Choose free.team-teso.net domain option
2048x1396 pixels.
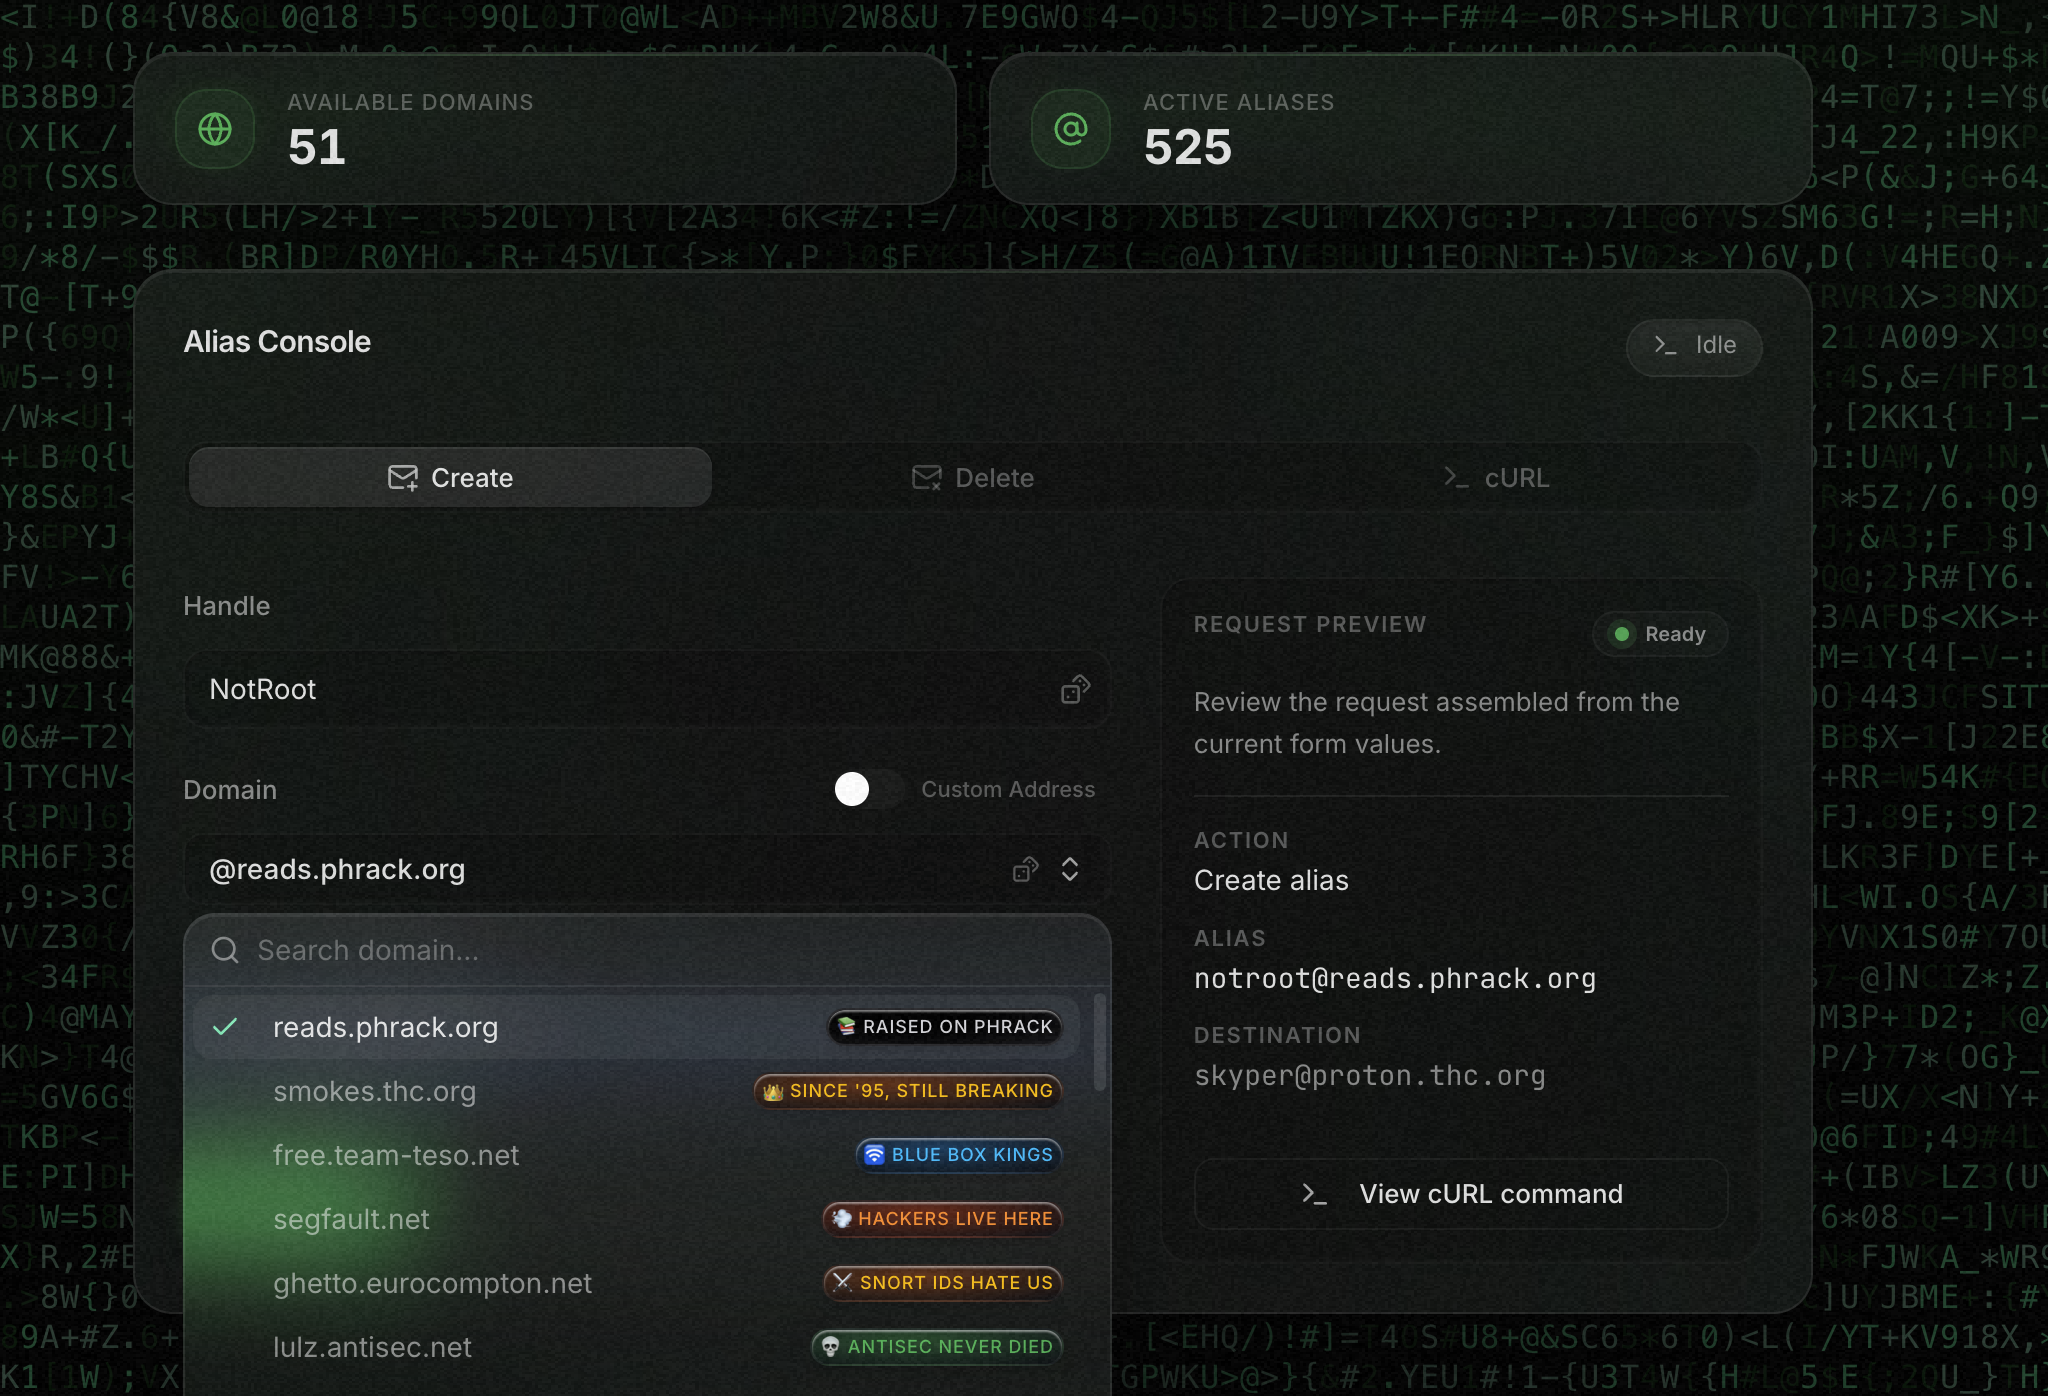click(x=637, y=1155)
